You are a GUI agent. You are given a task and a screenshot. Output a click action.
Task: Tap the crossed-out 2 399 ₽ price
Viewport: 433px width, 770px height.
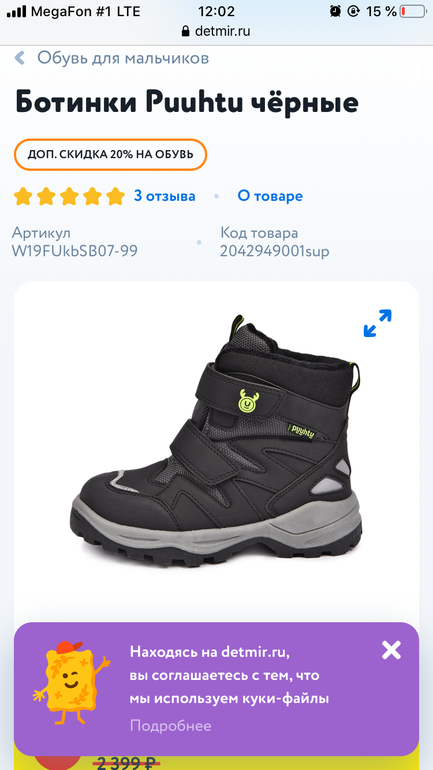pos(129,764)
